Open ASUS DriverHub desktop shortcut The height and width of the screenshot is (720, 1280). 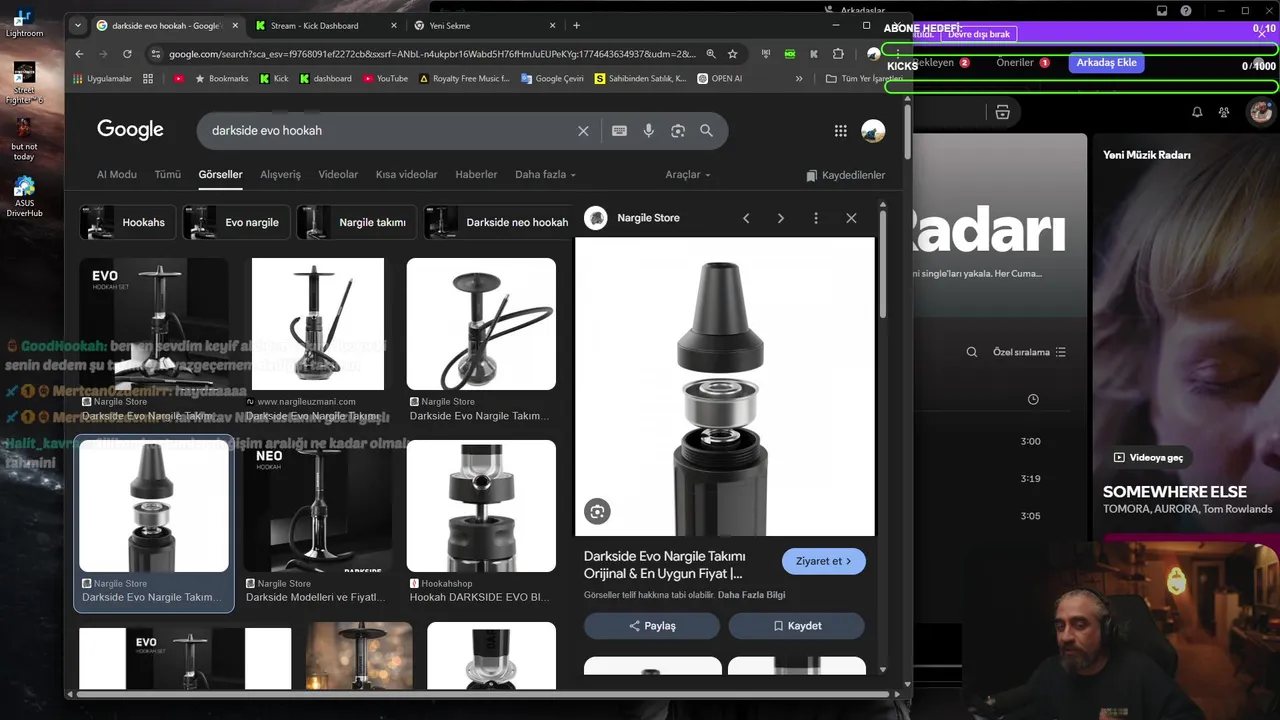23,197
